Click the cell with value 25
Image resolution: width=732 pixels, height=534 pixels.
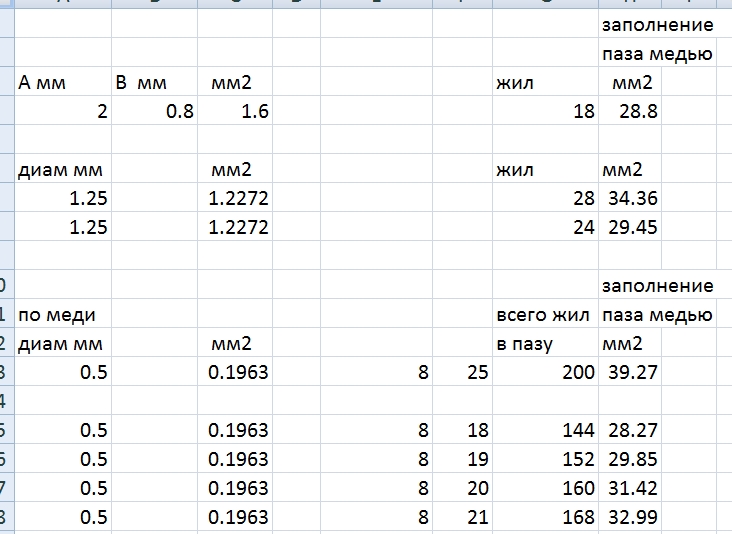[462, 373]
